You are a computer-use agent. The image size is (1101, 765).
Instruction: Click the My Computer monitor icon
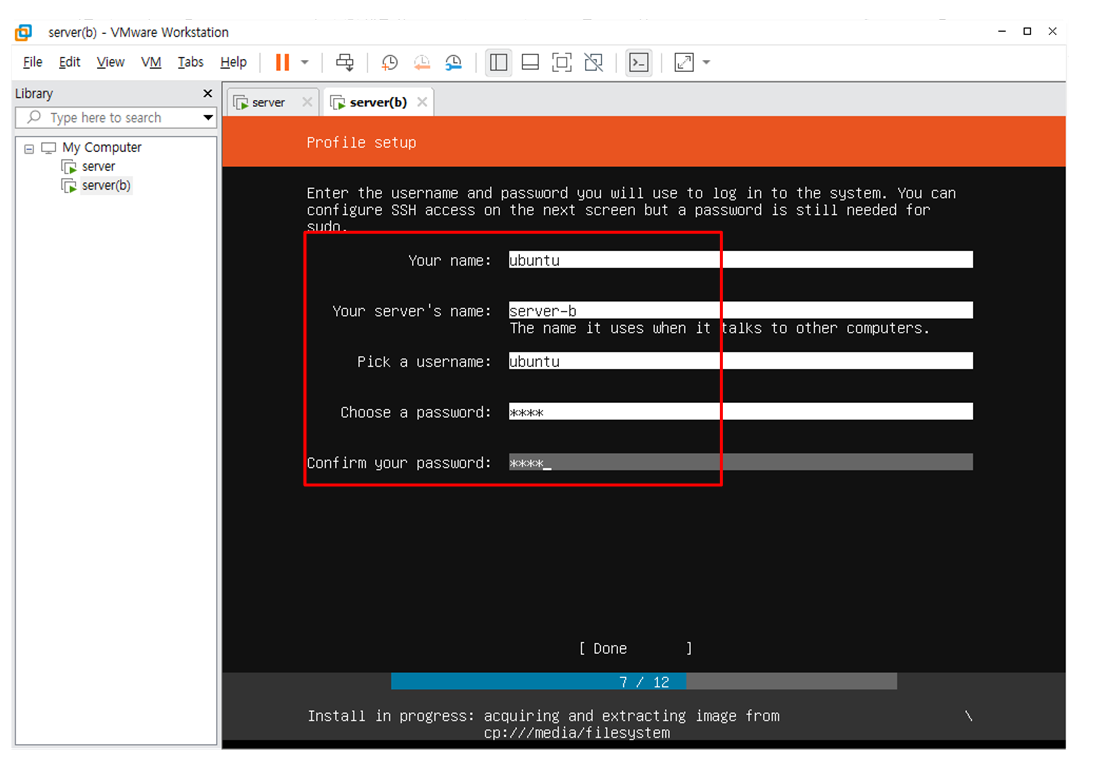[48, 148]
